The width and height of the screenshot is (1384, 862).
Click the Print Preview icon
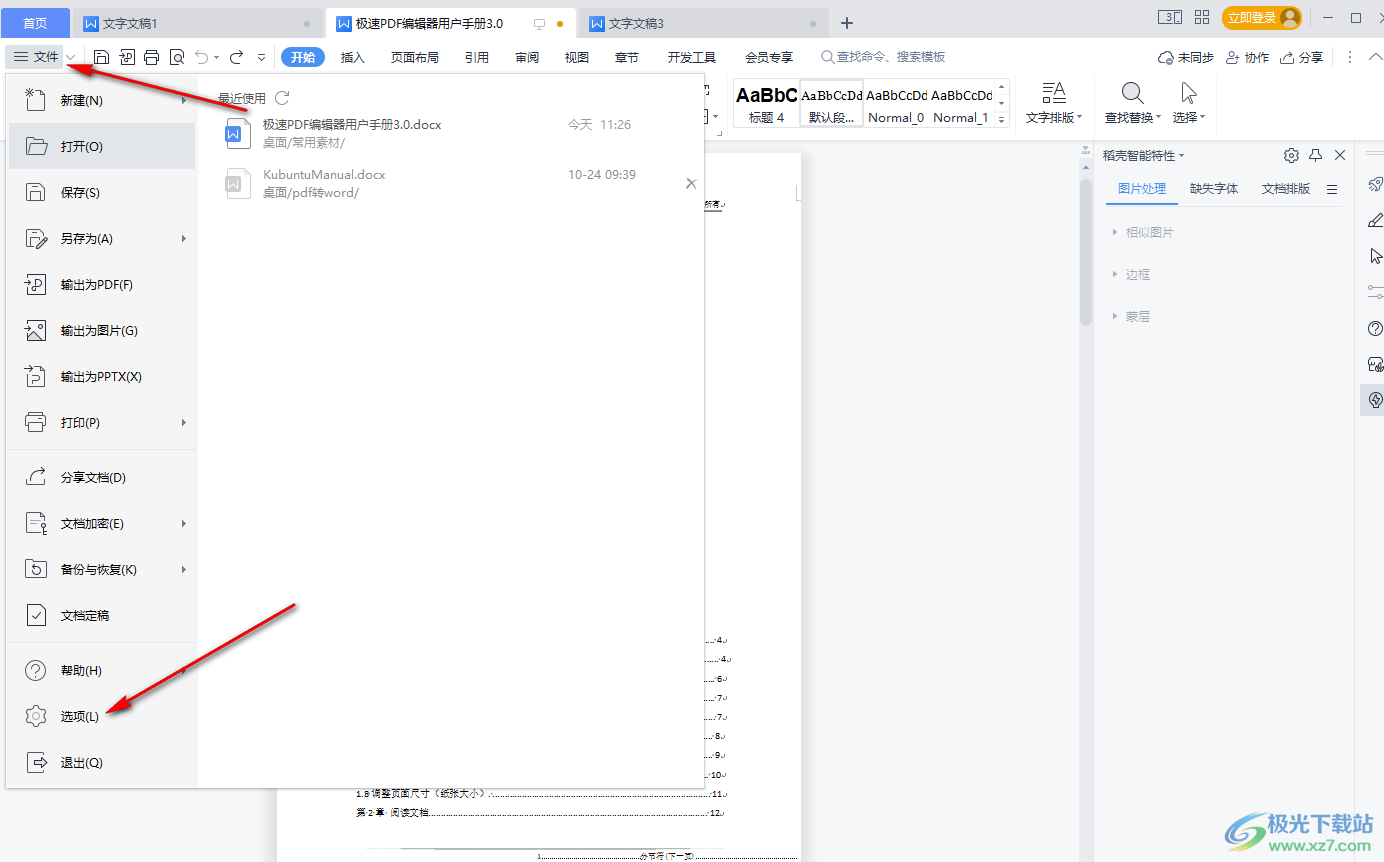(x=177, y=57)
